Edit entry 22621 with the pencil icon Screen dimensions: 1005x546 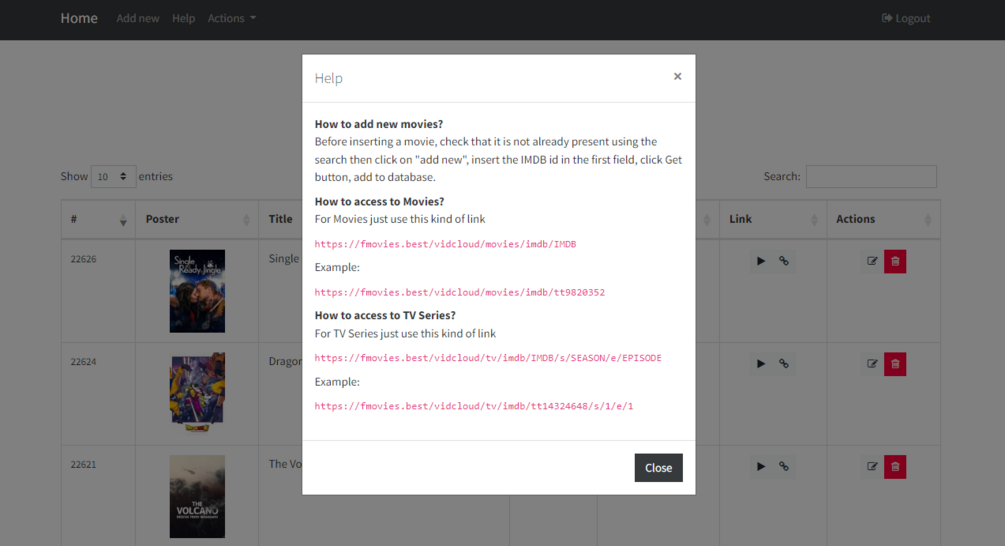[x=872, y=466]
